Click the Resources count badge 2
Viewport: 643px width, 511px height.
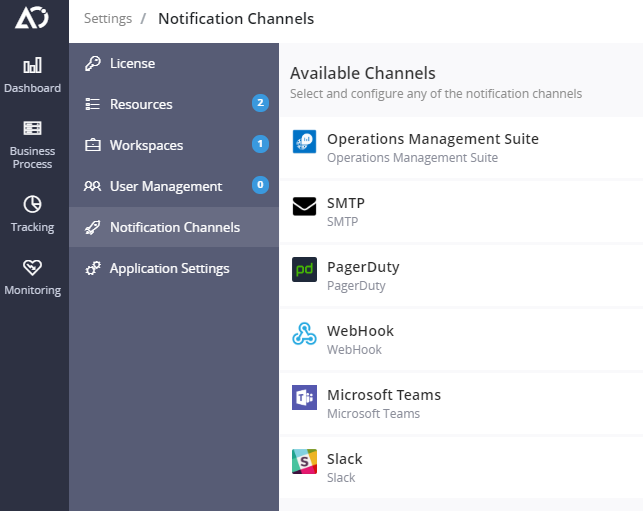(x=260, y=103)
